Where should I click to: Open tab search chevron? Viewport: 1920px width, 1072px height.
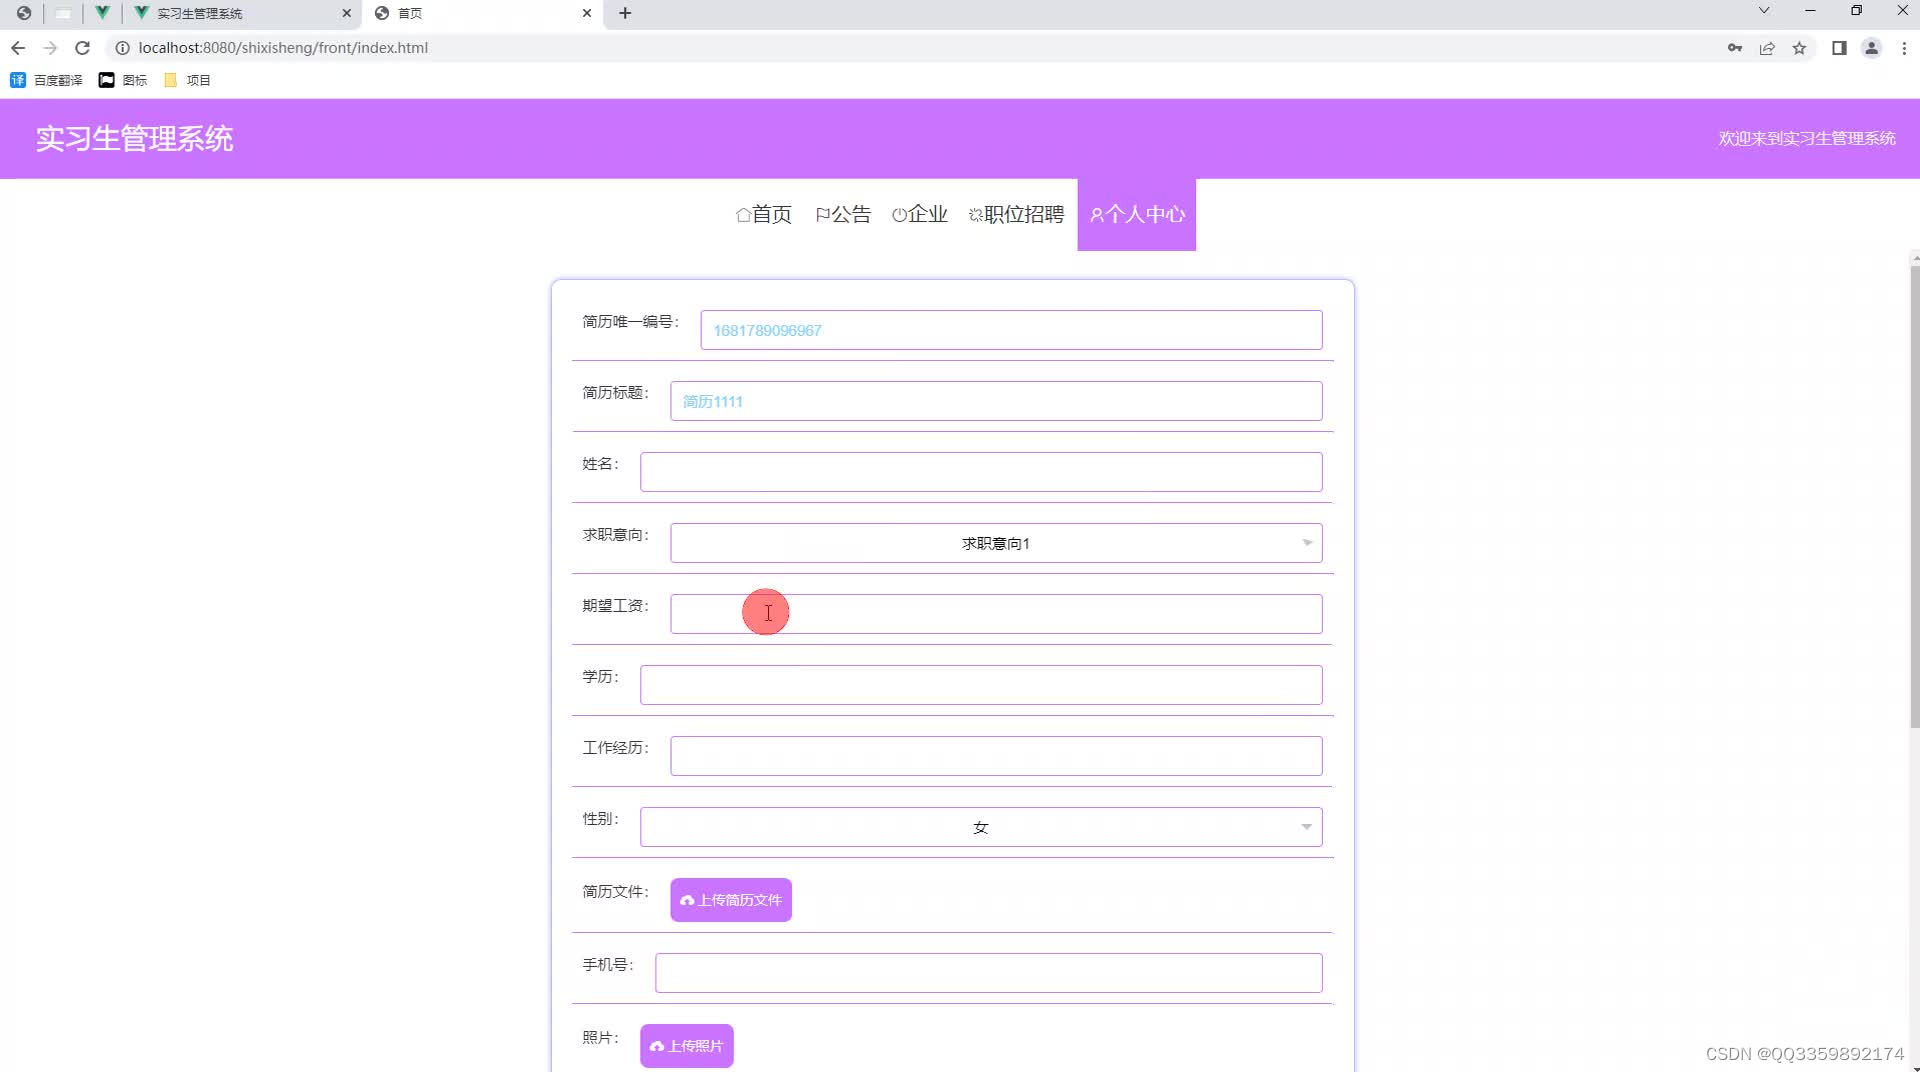pyautogui.click(x=1764, y=11)
